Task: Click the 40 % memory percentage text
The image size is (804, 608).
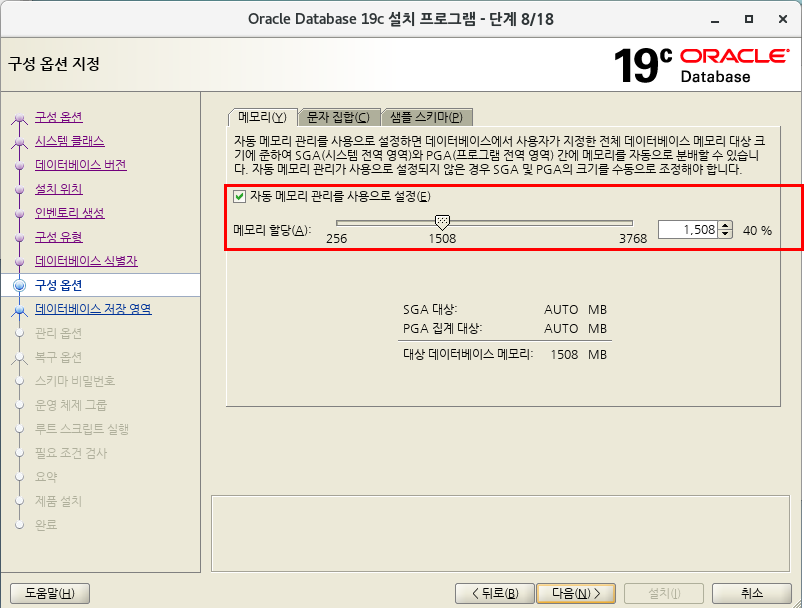Action: (x=757, y=231)
